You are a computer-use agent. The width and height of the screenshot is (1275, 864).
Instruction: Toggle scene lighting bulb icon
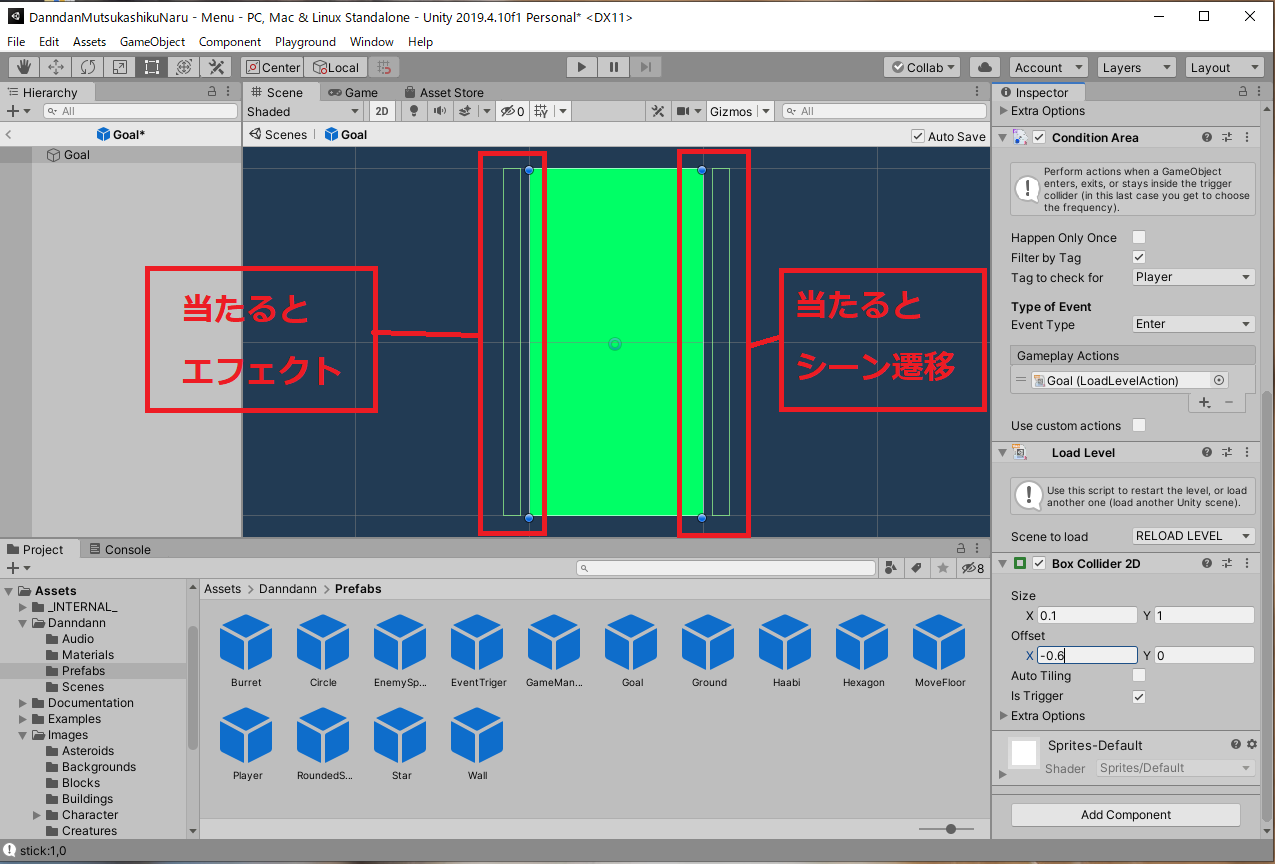click(415, 111)
